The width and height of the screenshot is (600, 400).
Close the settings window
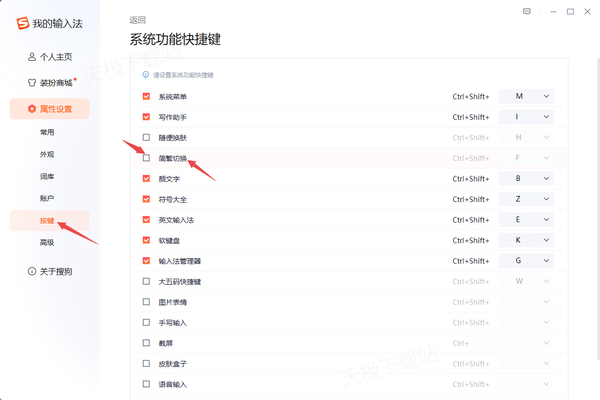click(x=587, y=12)
